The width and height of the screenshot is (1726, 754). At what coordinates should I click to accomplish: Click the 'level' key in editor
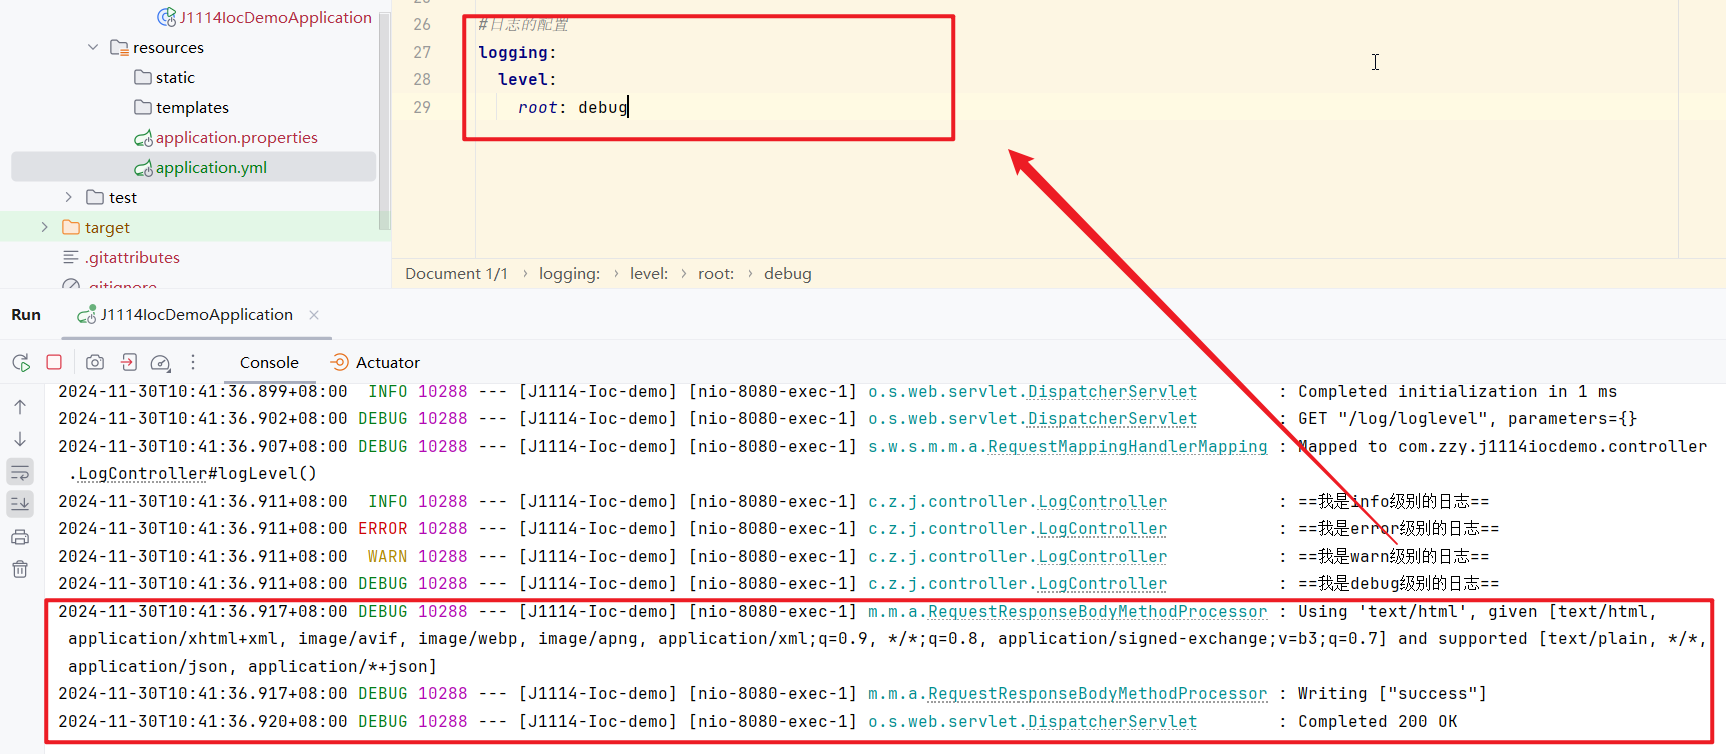point(523,79)
